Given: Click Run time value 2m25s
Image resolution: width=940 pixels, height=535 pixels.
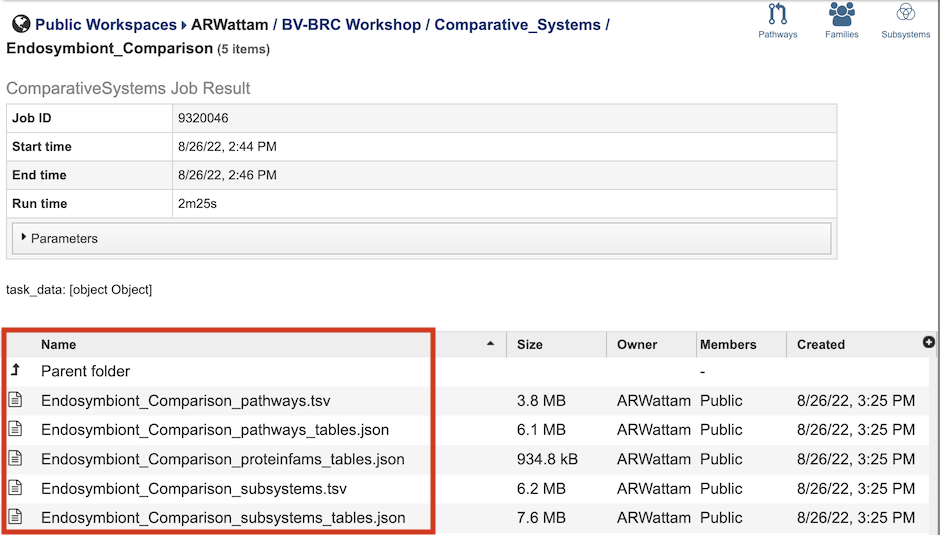Looking at the screenshot, I should point(197,204).
